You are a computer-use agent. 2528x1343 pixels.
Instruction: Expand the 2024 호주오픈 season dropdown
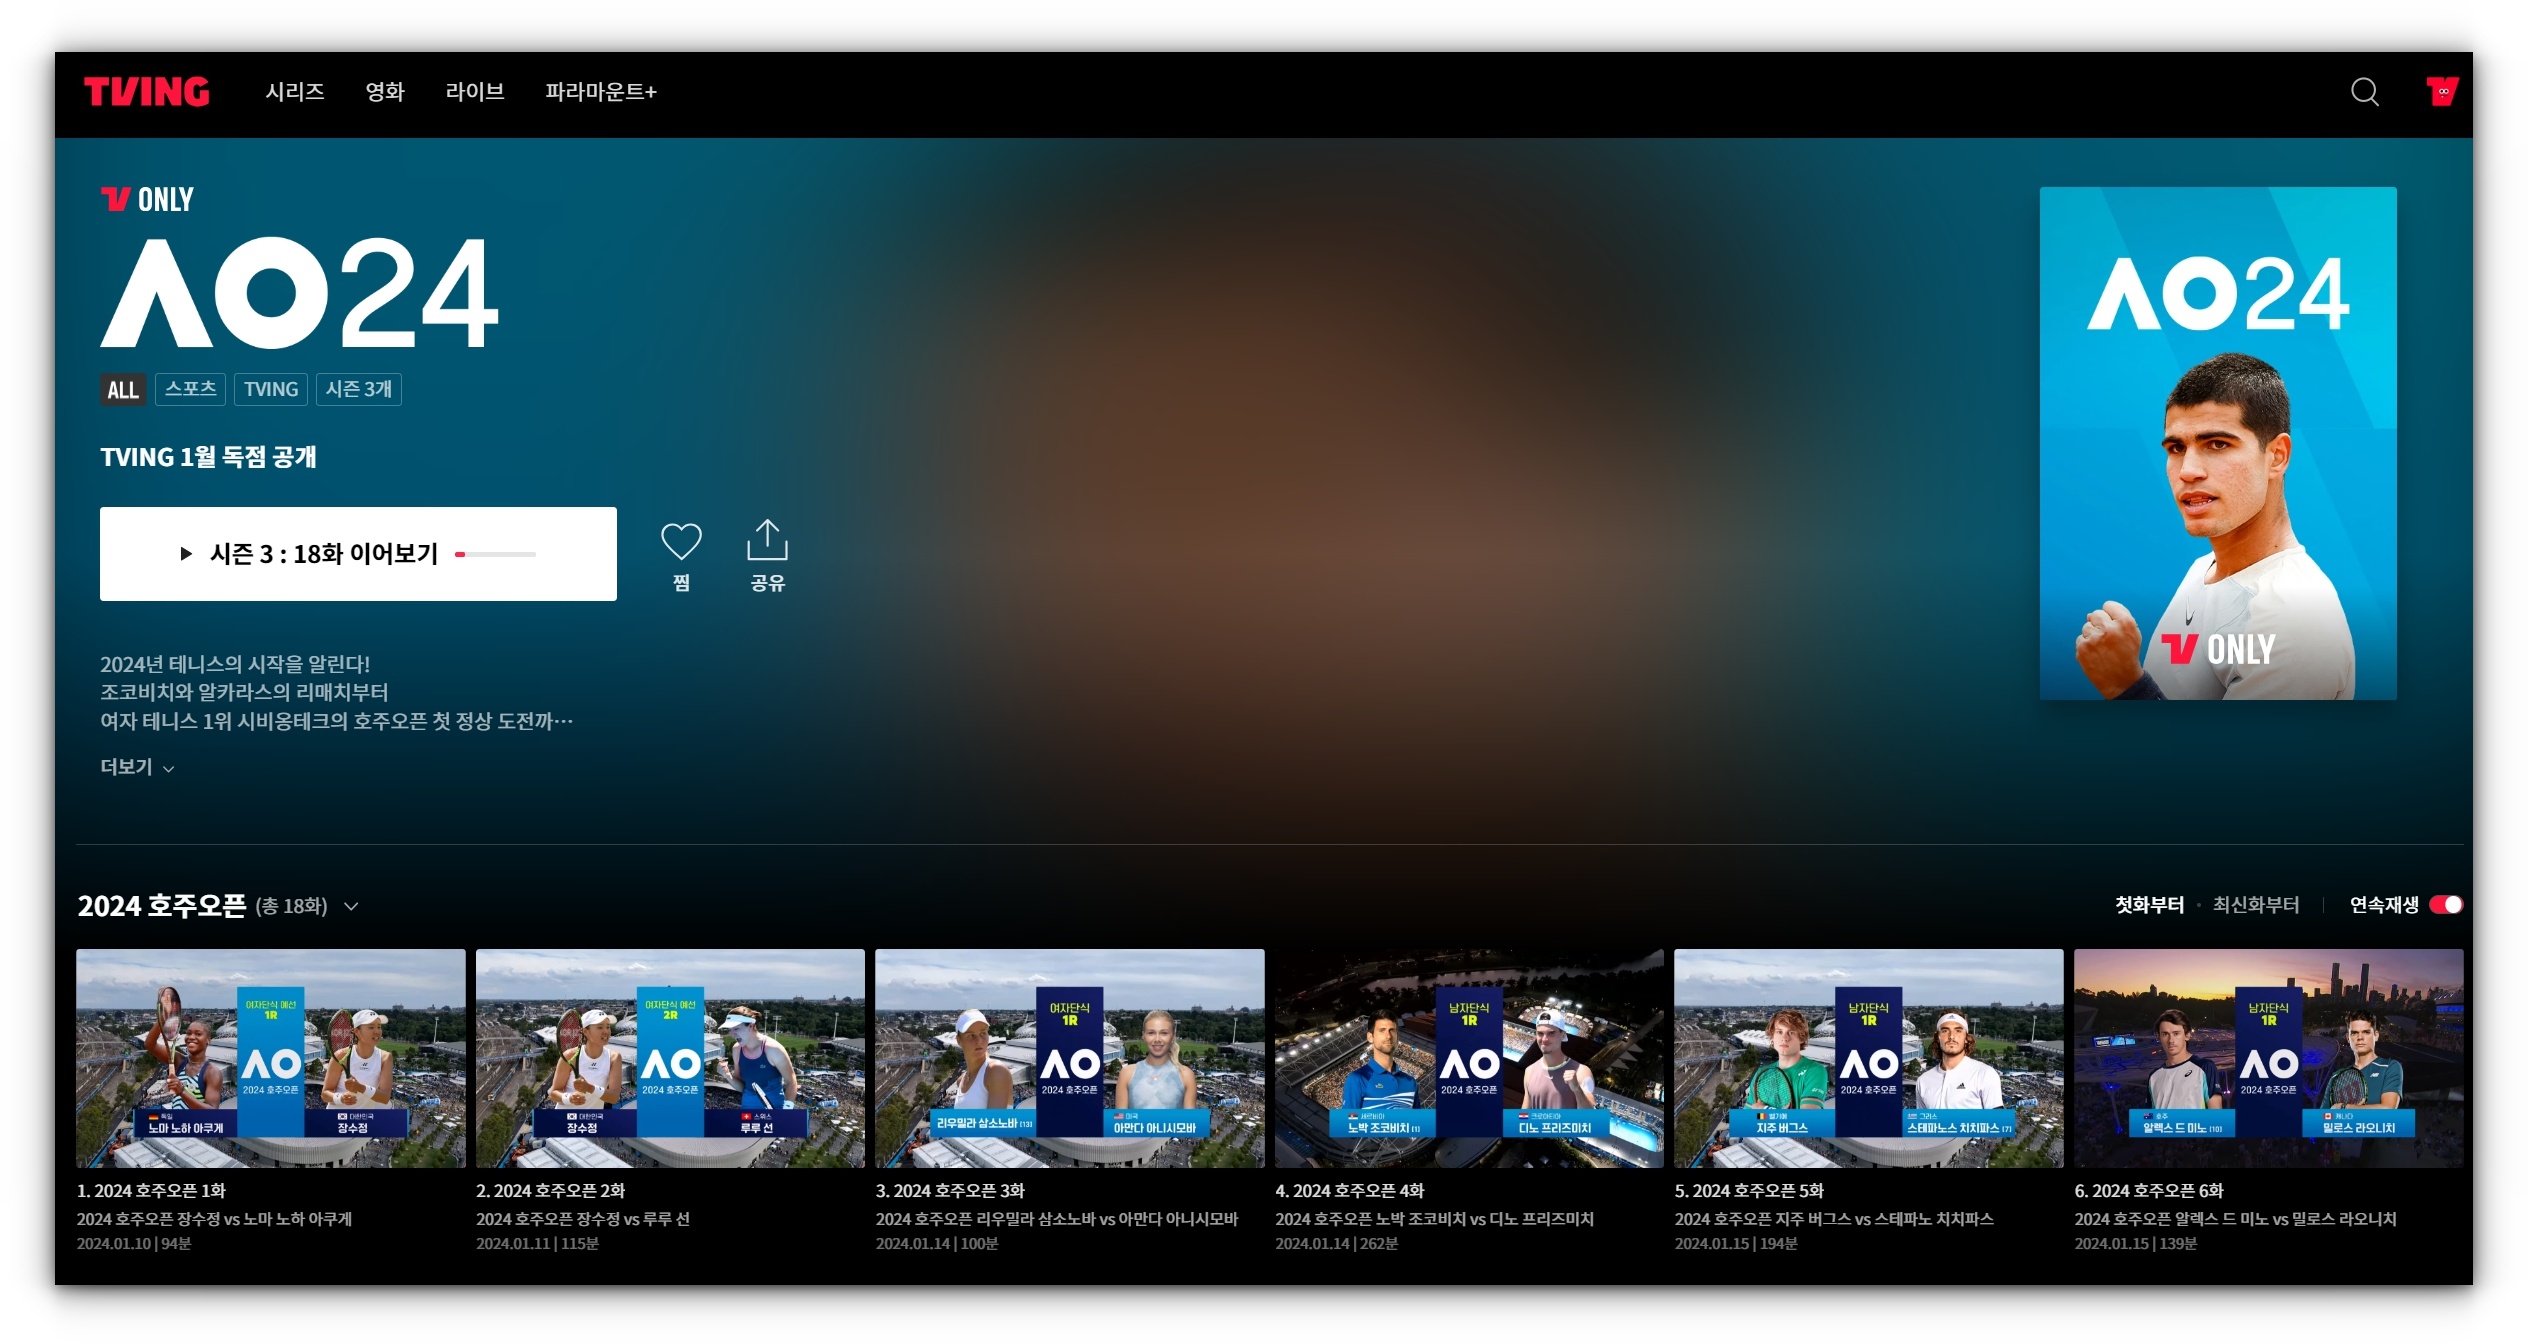pos(351,907)
